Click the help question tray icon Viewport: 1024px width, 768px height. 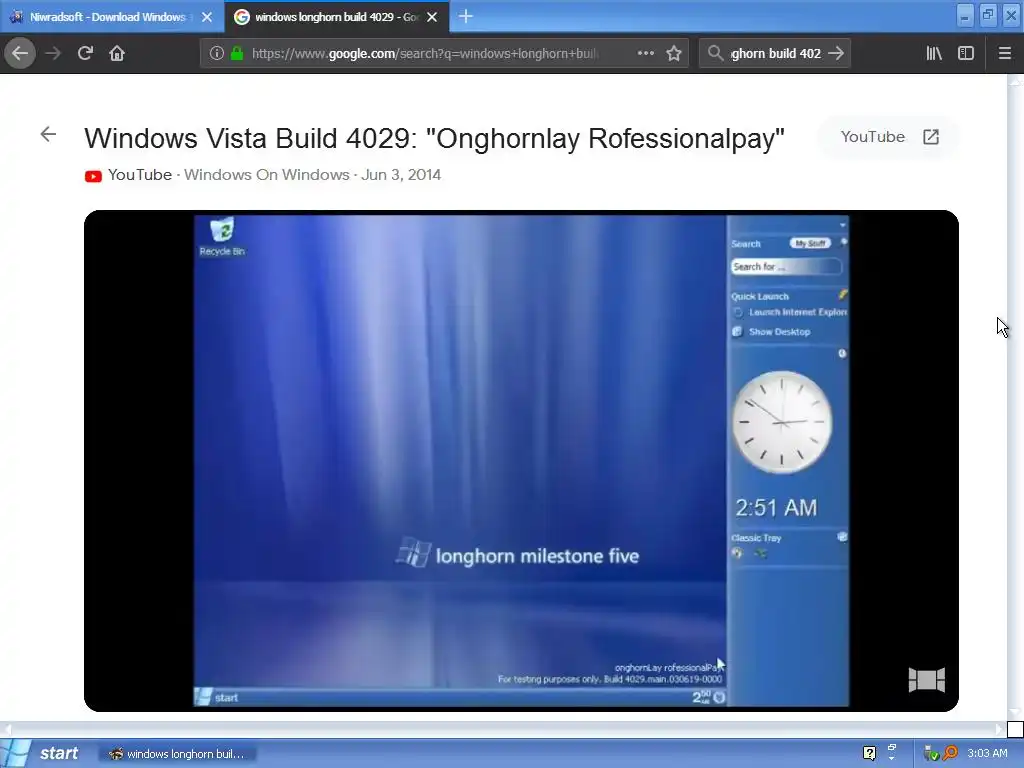pos(869,754)
